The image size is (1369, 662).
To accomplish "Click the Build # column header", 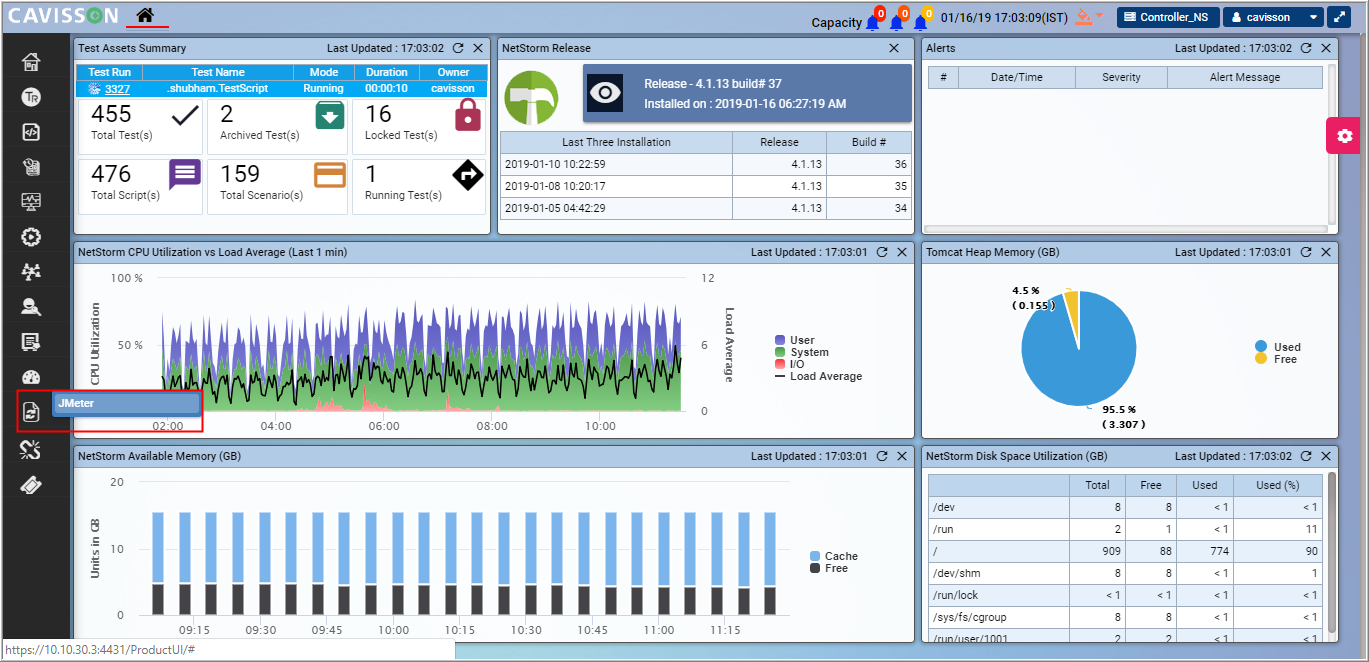I will [x=869, y=142].
